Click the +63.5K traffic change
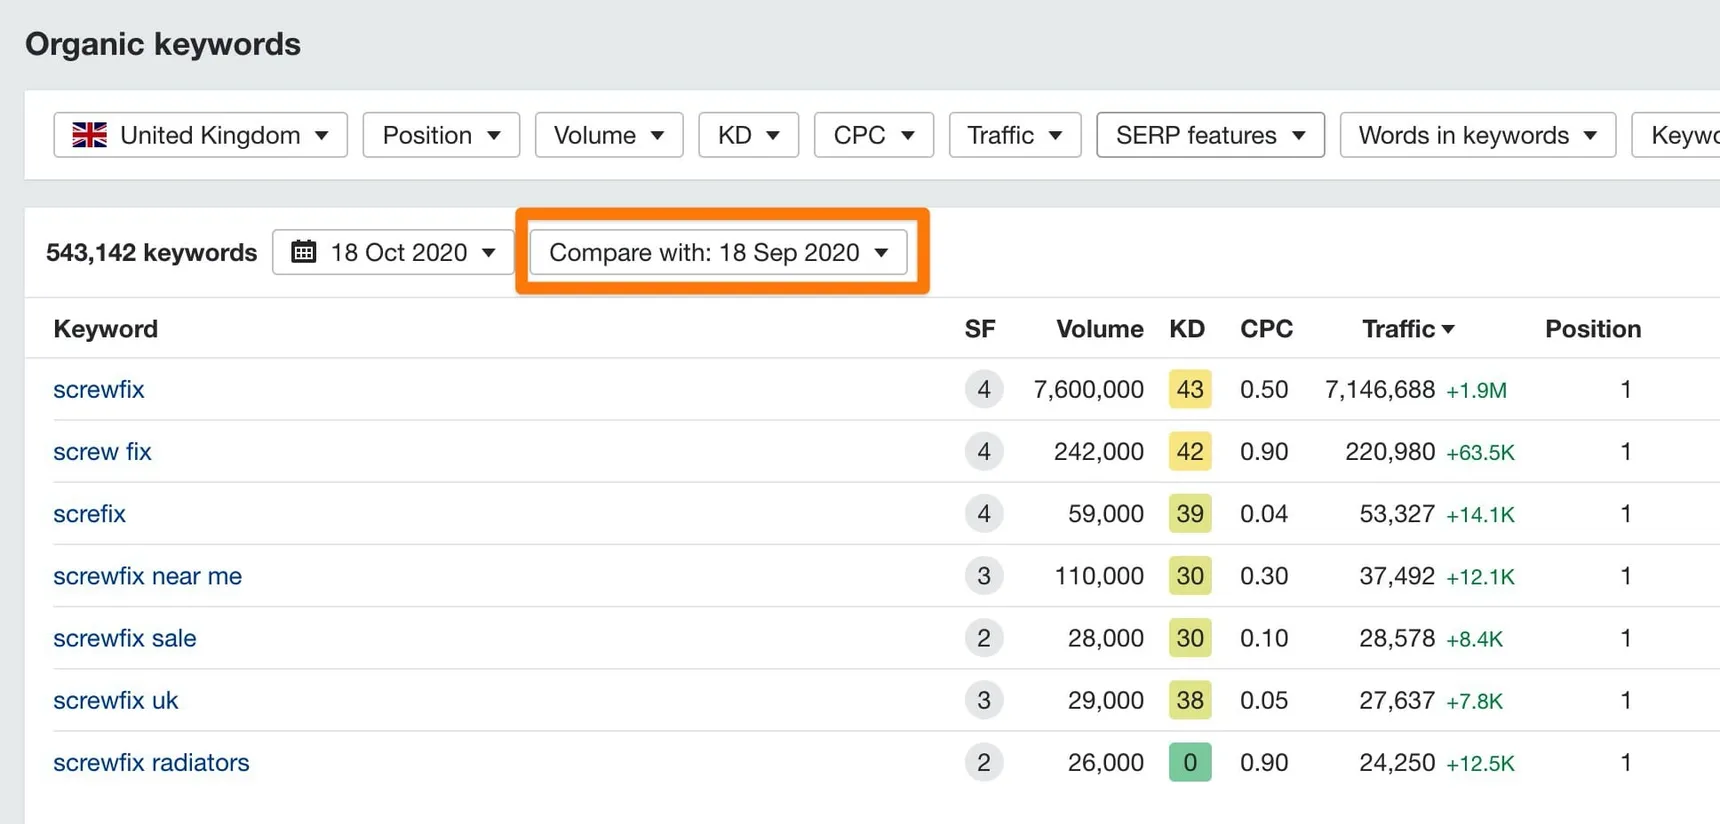This screenshot has width=1720, height=824. coord(1480,452)
